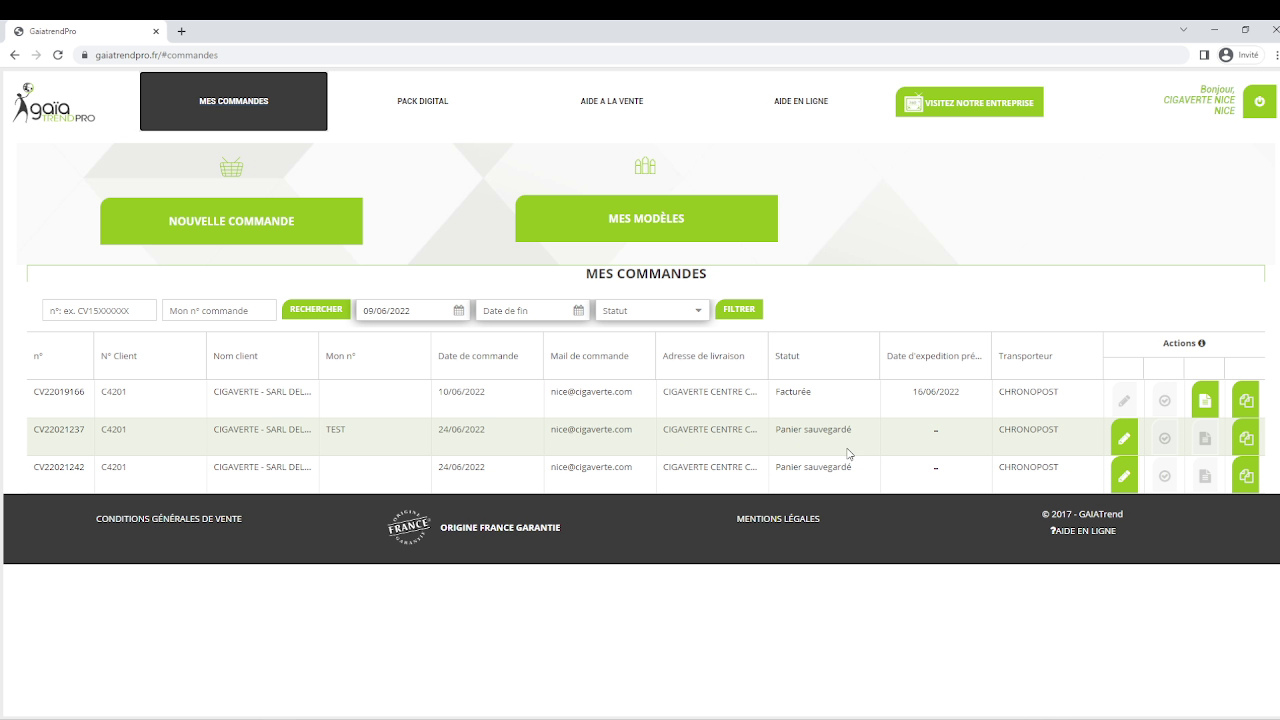Viewport: 1280px width, 720px height.
Task: Duplicate order CV22021237 with copy icon
Action: click(x=1246, y=438)
